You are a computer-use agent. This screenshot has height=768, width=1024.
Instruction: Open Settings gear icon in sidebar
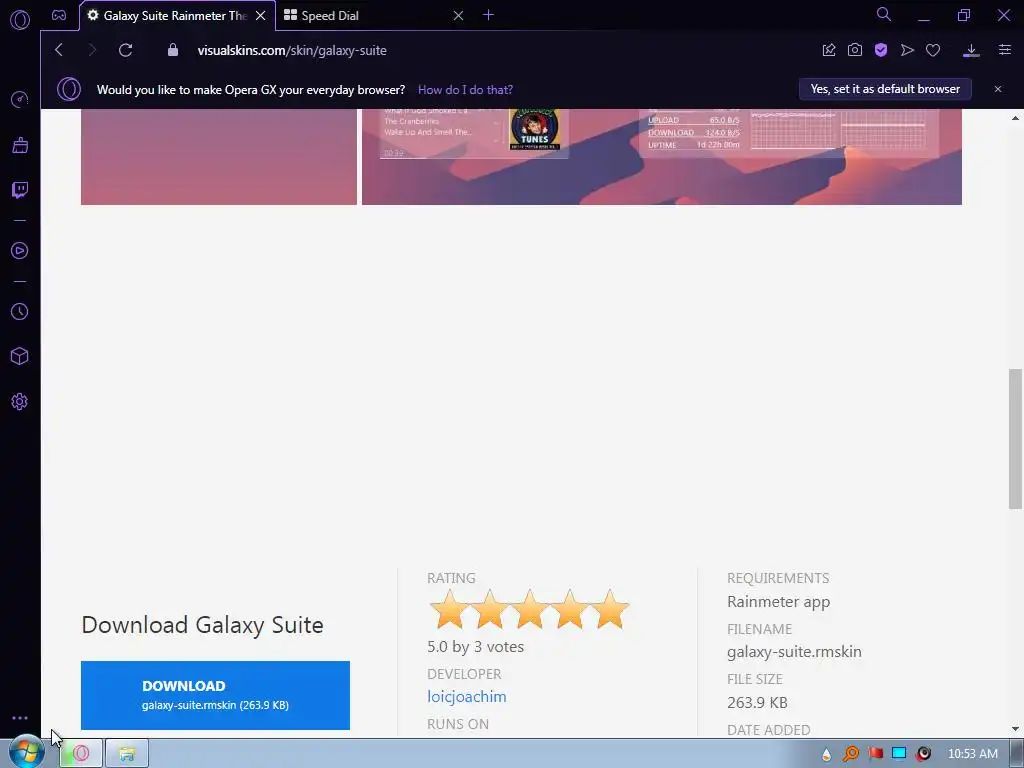point(20,402)
